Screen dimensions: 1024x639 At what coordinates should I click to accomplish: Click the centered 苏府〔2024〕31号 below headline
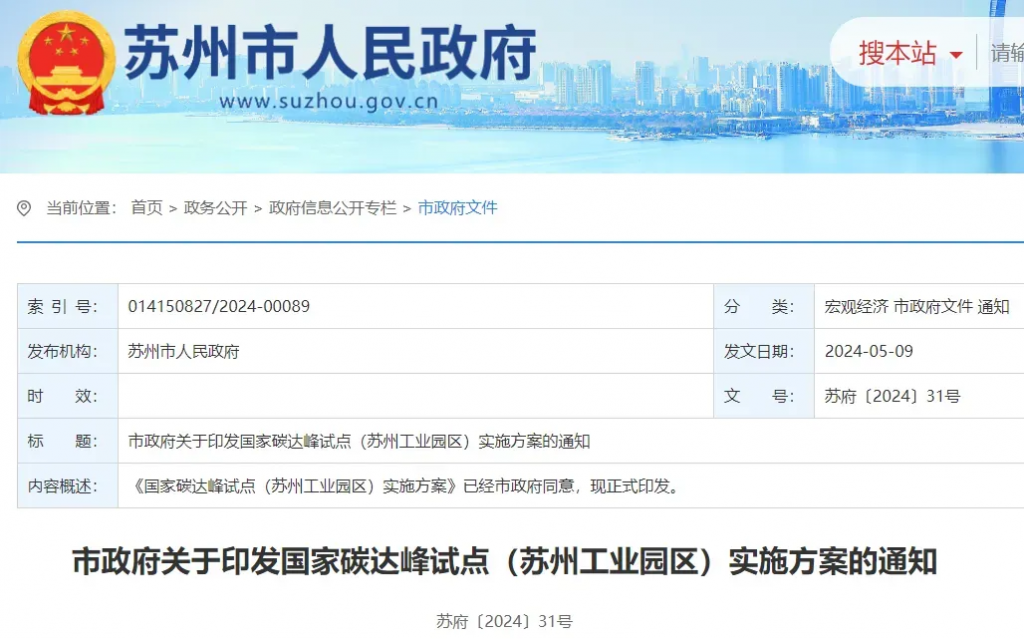tap(504, 621)
